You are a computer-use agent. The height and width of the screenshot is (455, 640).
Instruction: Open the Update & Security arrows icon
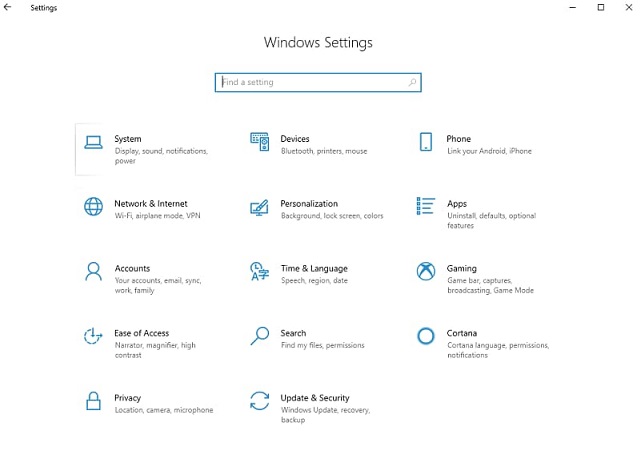point(260,401)
